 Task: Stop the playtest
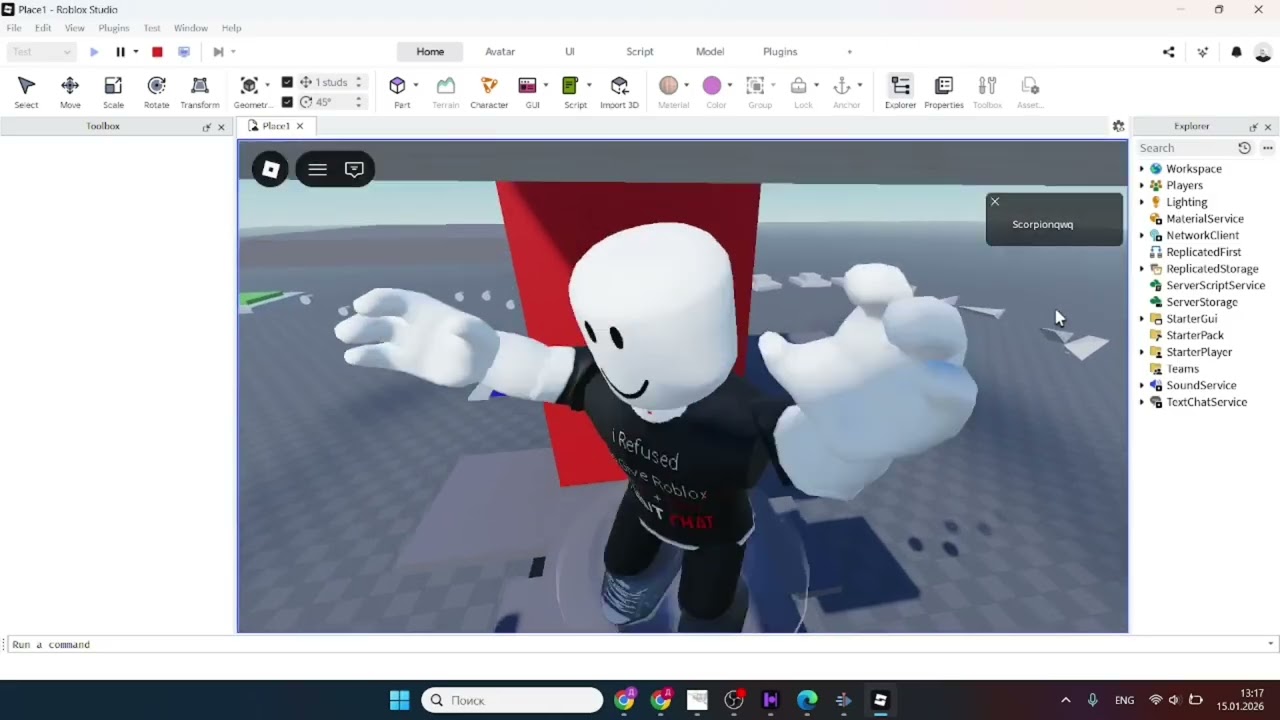click(x=157, y=52)
